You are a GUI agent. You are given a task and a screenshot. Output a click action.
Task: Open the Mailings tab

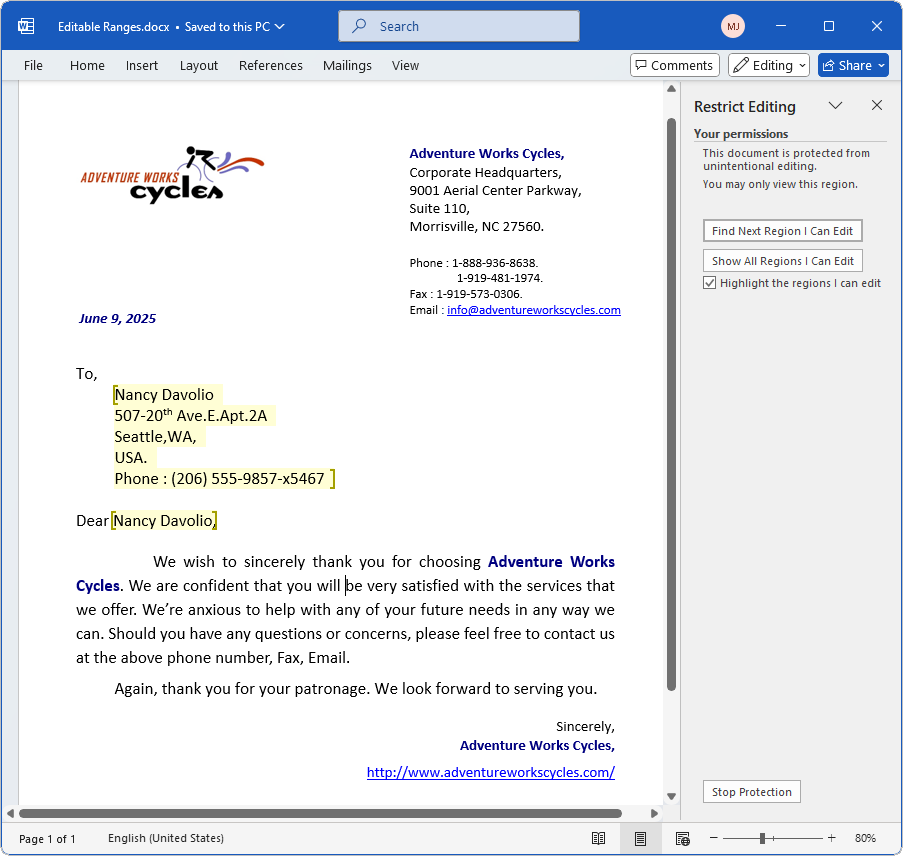[347, 66]
